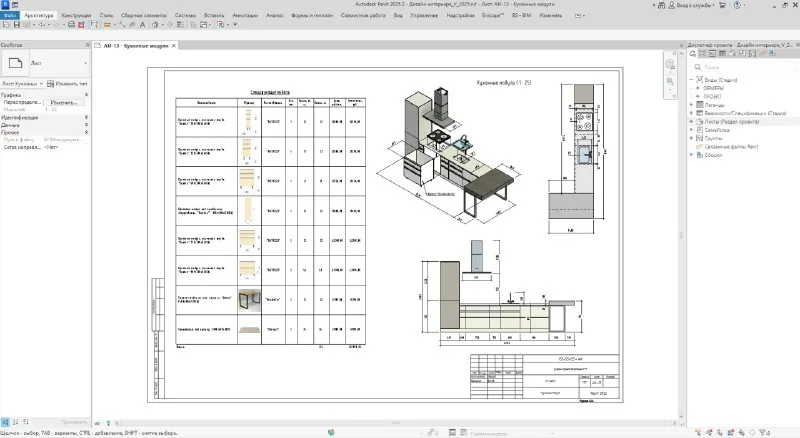
Task: Open the Надстройки ribbon tab
Action: click(x=460, y=15)
